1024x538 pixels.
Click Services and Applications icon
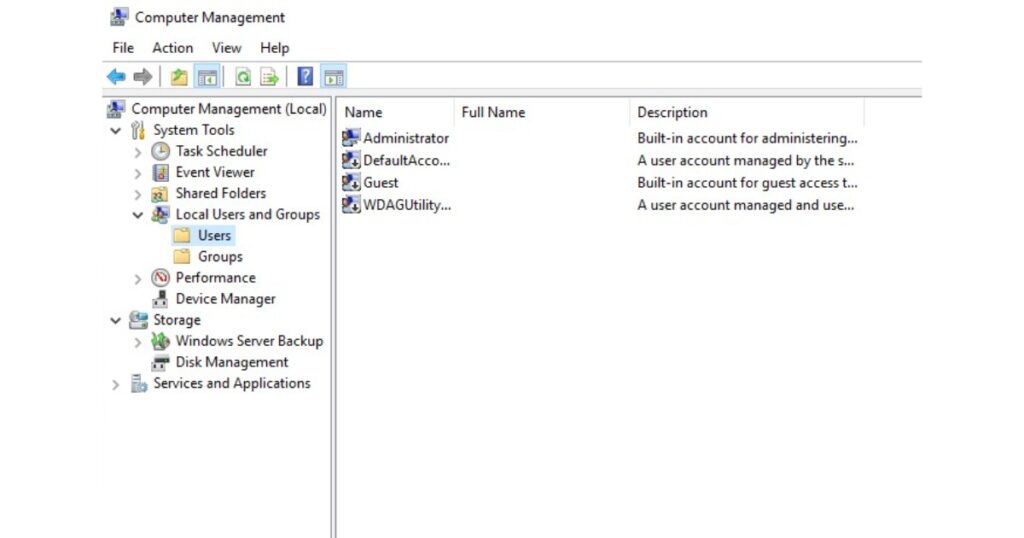coord(138,383)
